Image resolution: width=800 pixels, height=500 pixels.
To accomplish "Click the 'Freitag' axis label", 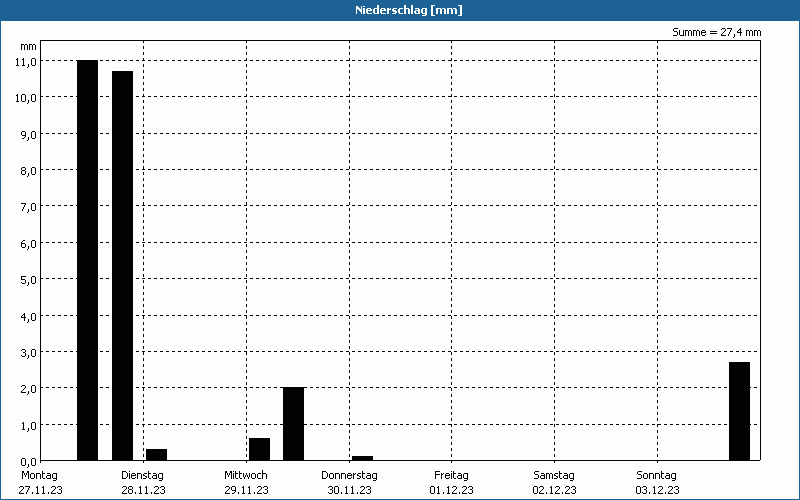I will pos(452,476).
